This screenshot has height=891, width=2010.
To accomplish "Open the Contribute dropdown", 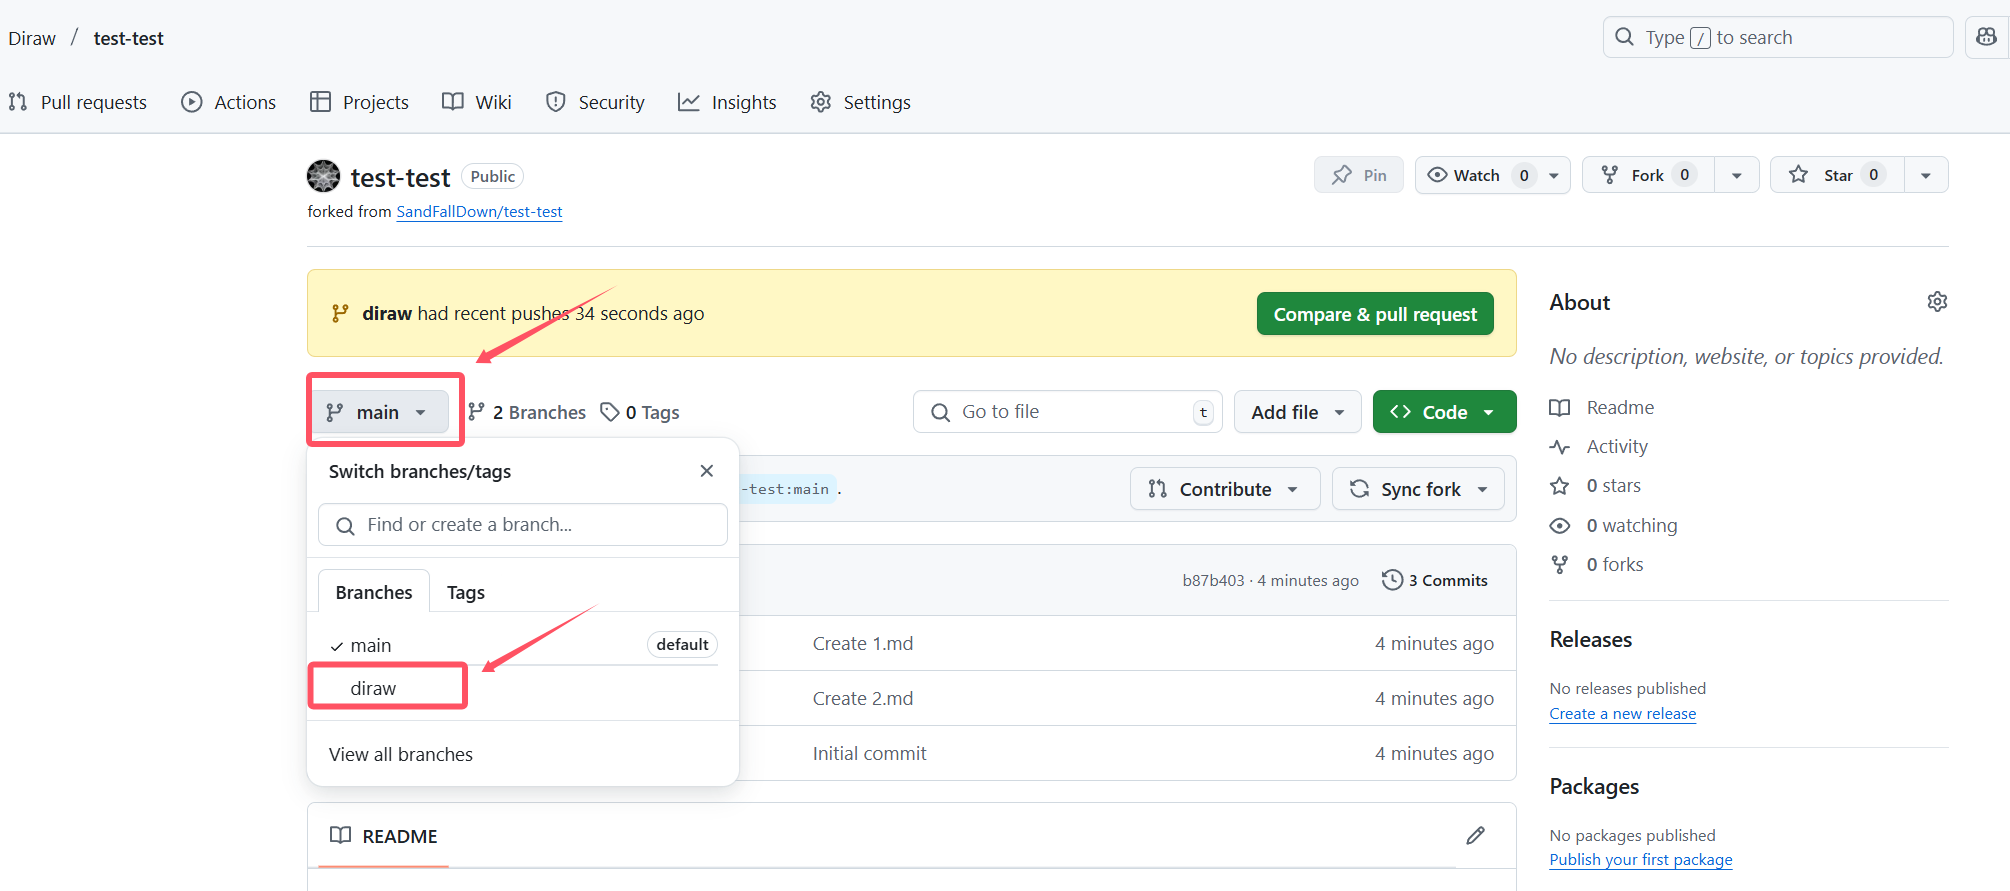I will [1225, 489].
